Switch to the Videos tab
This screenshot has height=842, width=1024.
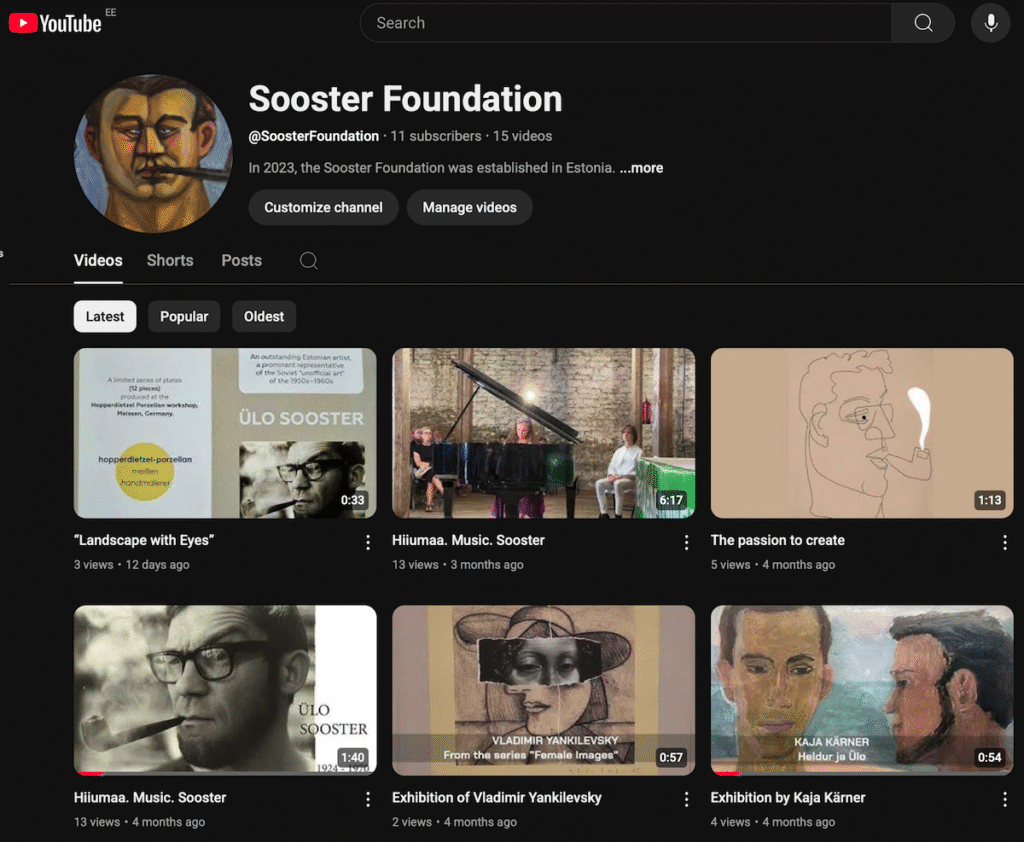click(x=98, y=261)
